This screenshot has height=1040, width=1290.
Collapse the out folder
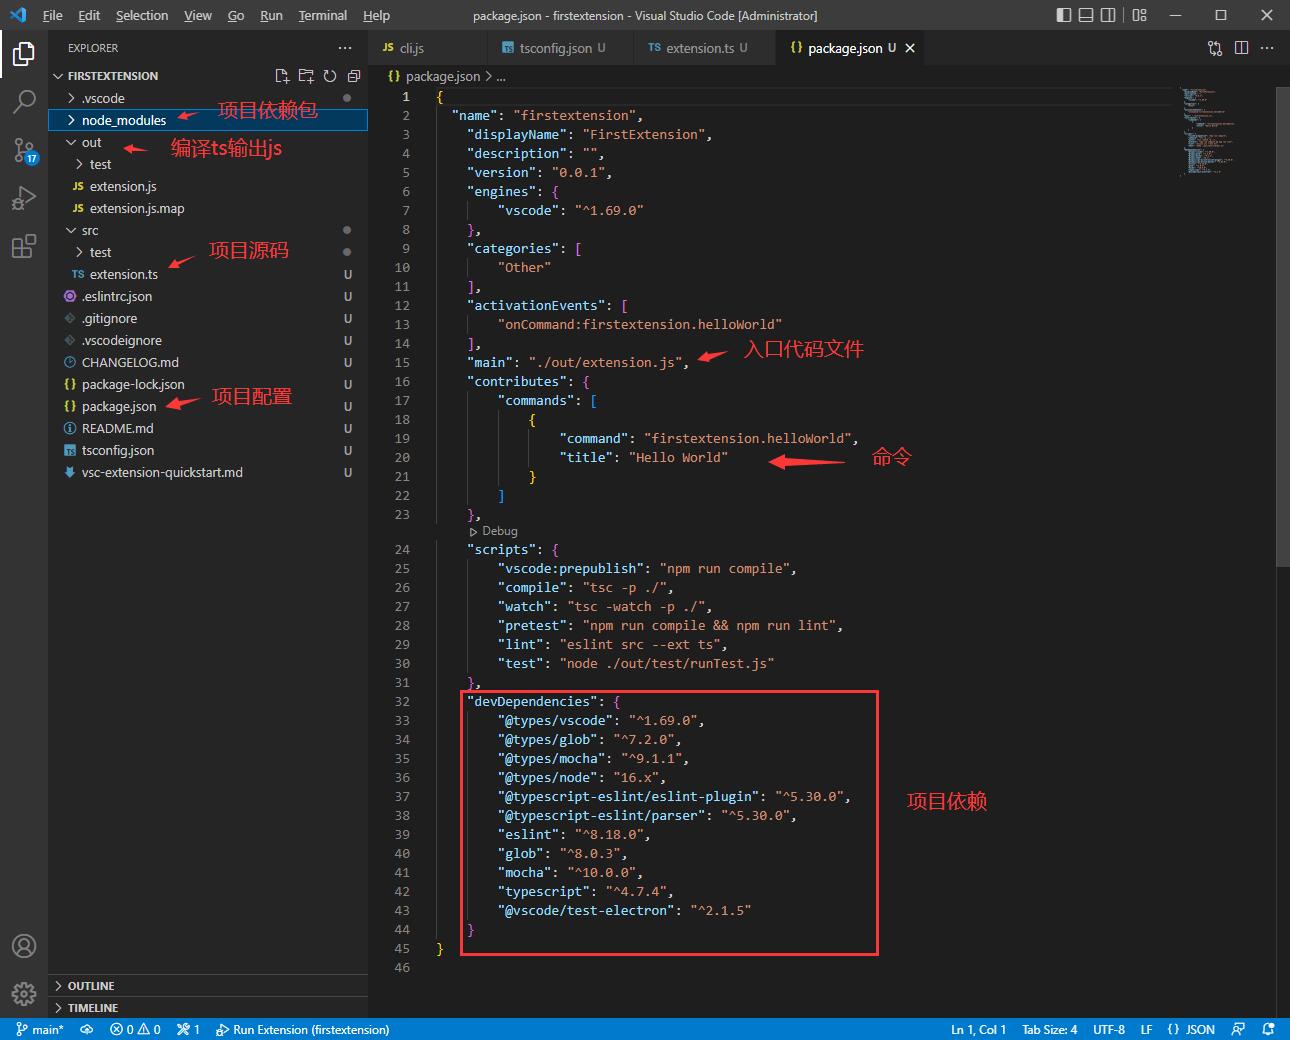coord(208,142)
